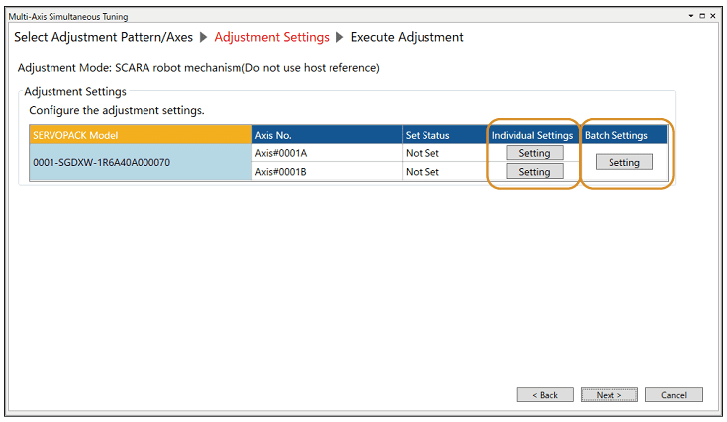Select the Axis#0001B row
727x422 pixels.
[x=326, y=172]
